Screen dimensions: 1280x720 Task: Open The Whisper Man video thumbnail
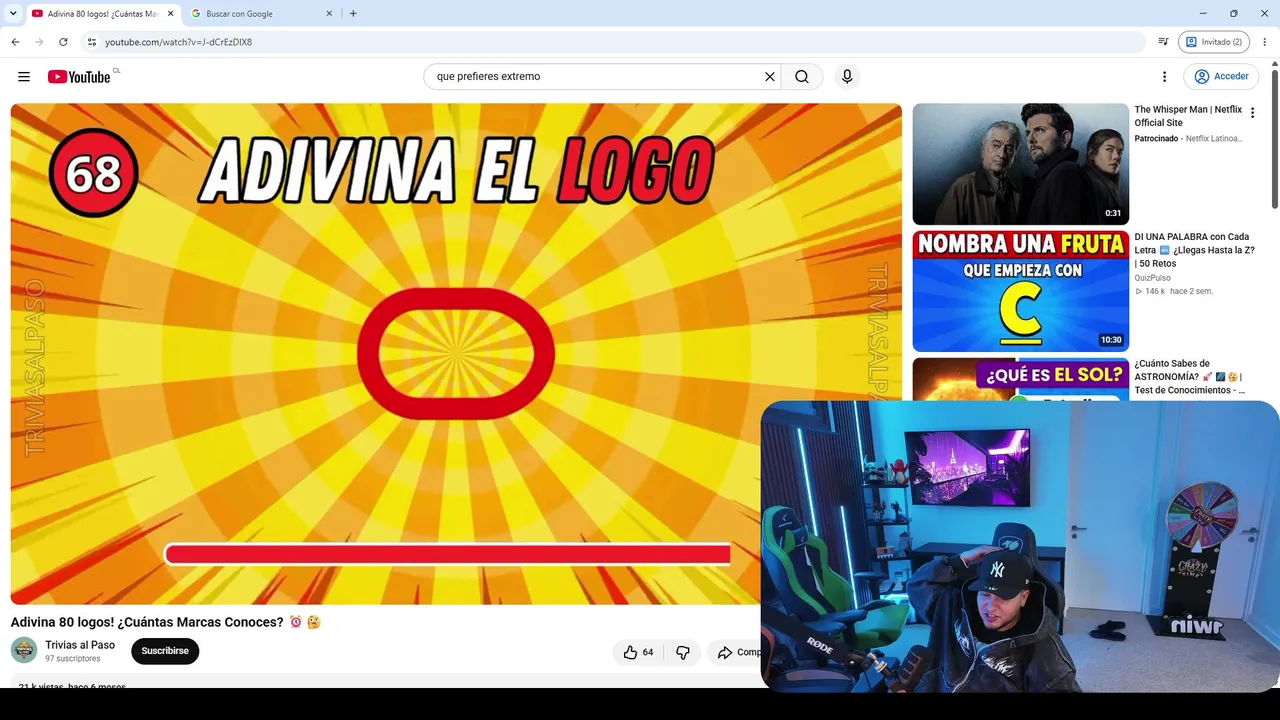(x=1020, y=164)
